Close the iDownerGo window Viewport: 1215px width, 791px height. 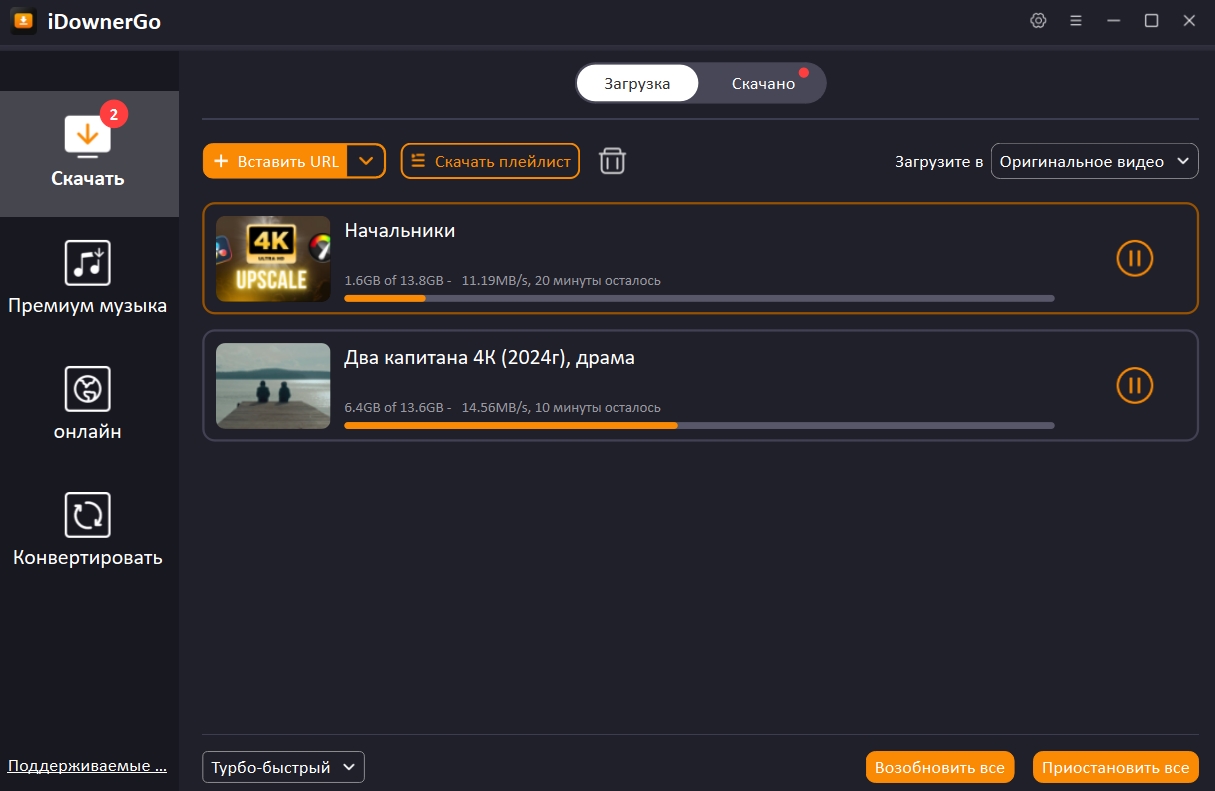point(1189,21)
